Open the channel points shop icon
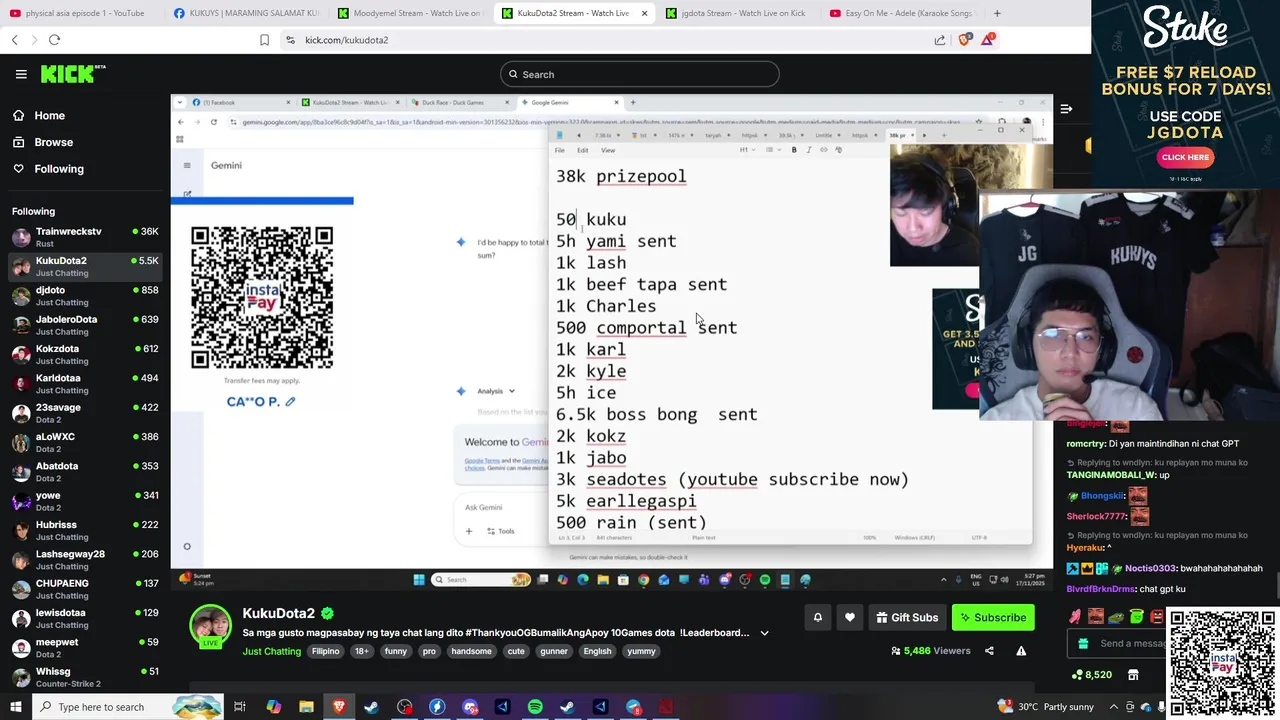The height and width of the screenshot is (720, 1280). (x=1133, y=675)
